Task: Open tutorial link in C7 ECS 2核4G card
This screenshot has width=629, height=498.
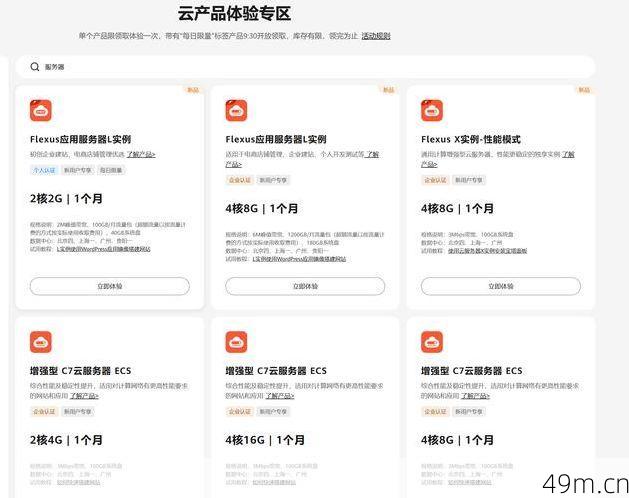Action: [x=78, y=482]
